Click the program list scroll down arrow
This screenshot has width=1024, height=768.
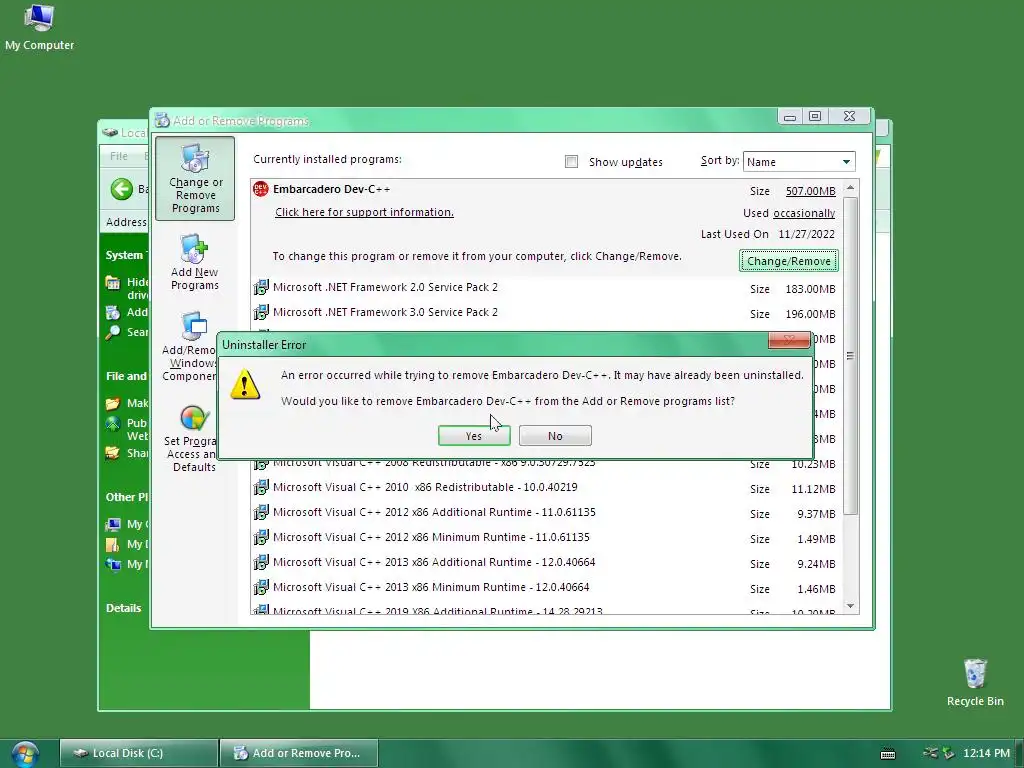850,605
